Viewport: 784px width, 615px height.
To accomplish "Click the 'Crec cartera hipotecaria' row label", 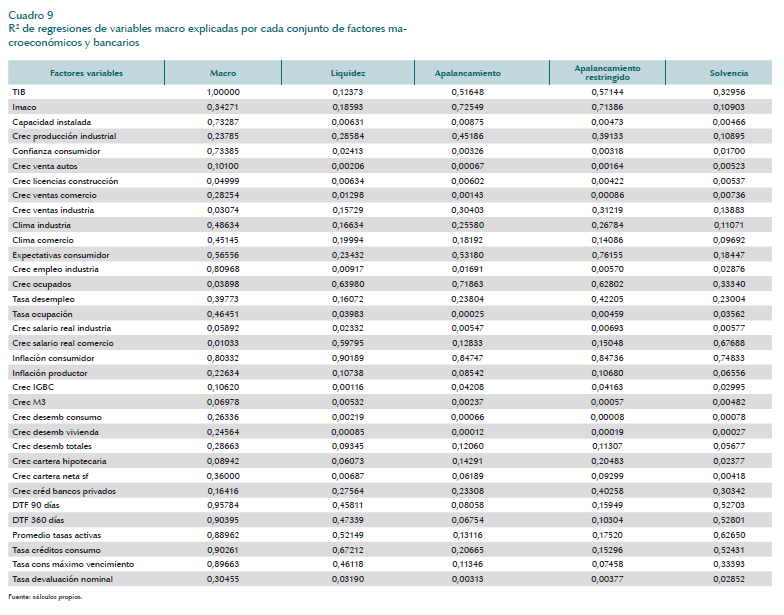I will (59, 461).
